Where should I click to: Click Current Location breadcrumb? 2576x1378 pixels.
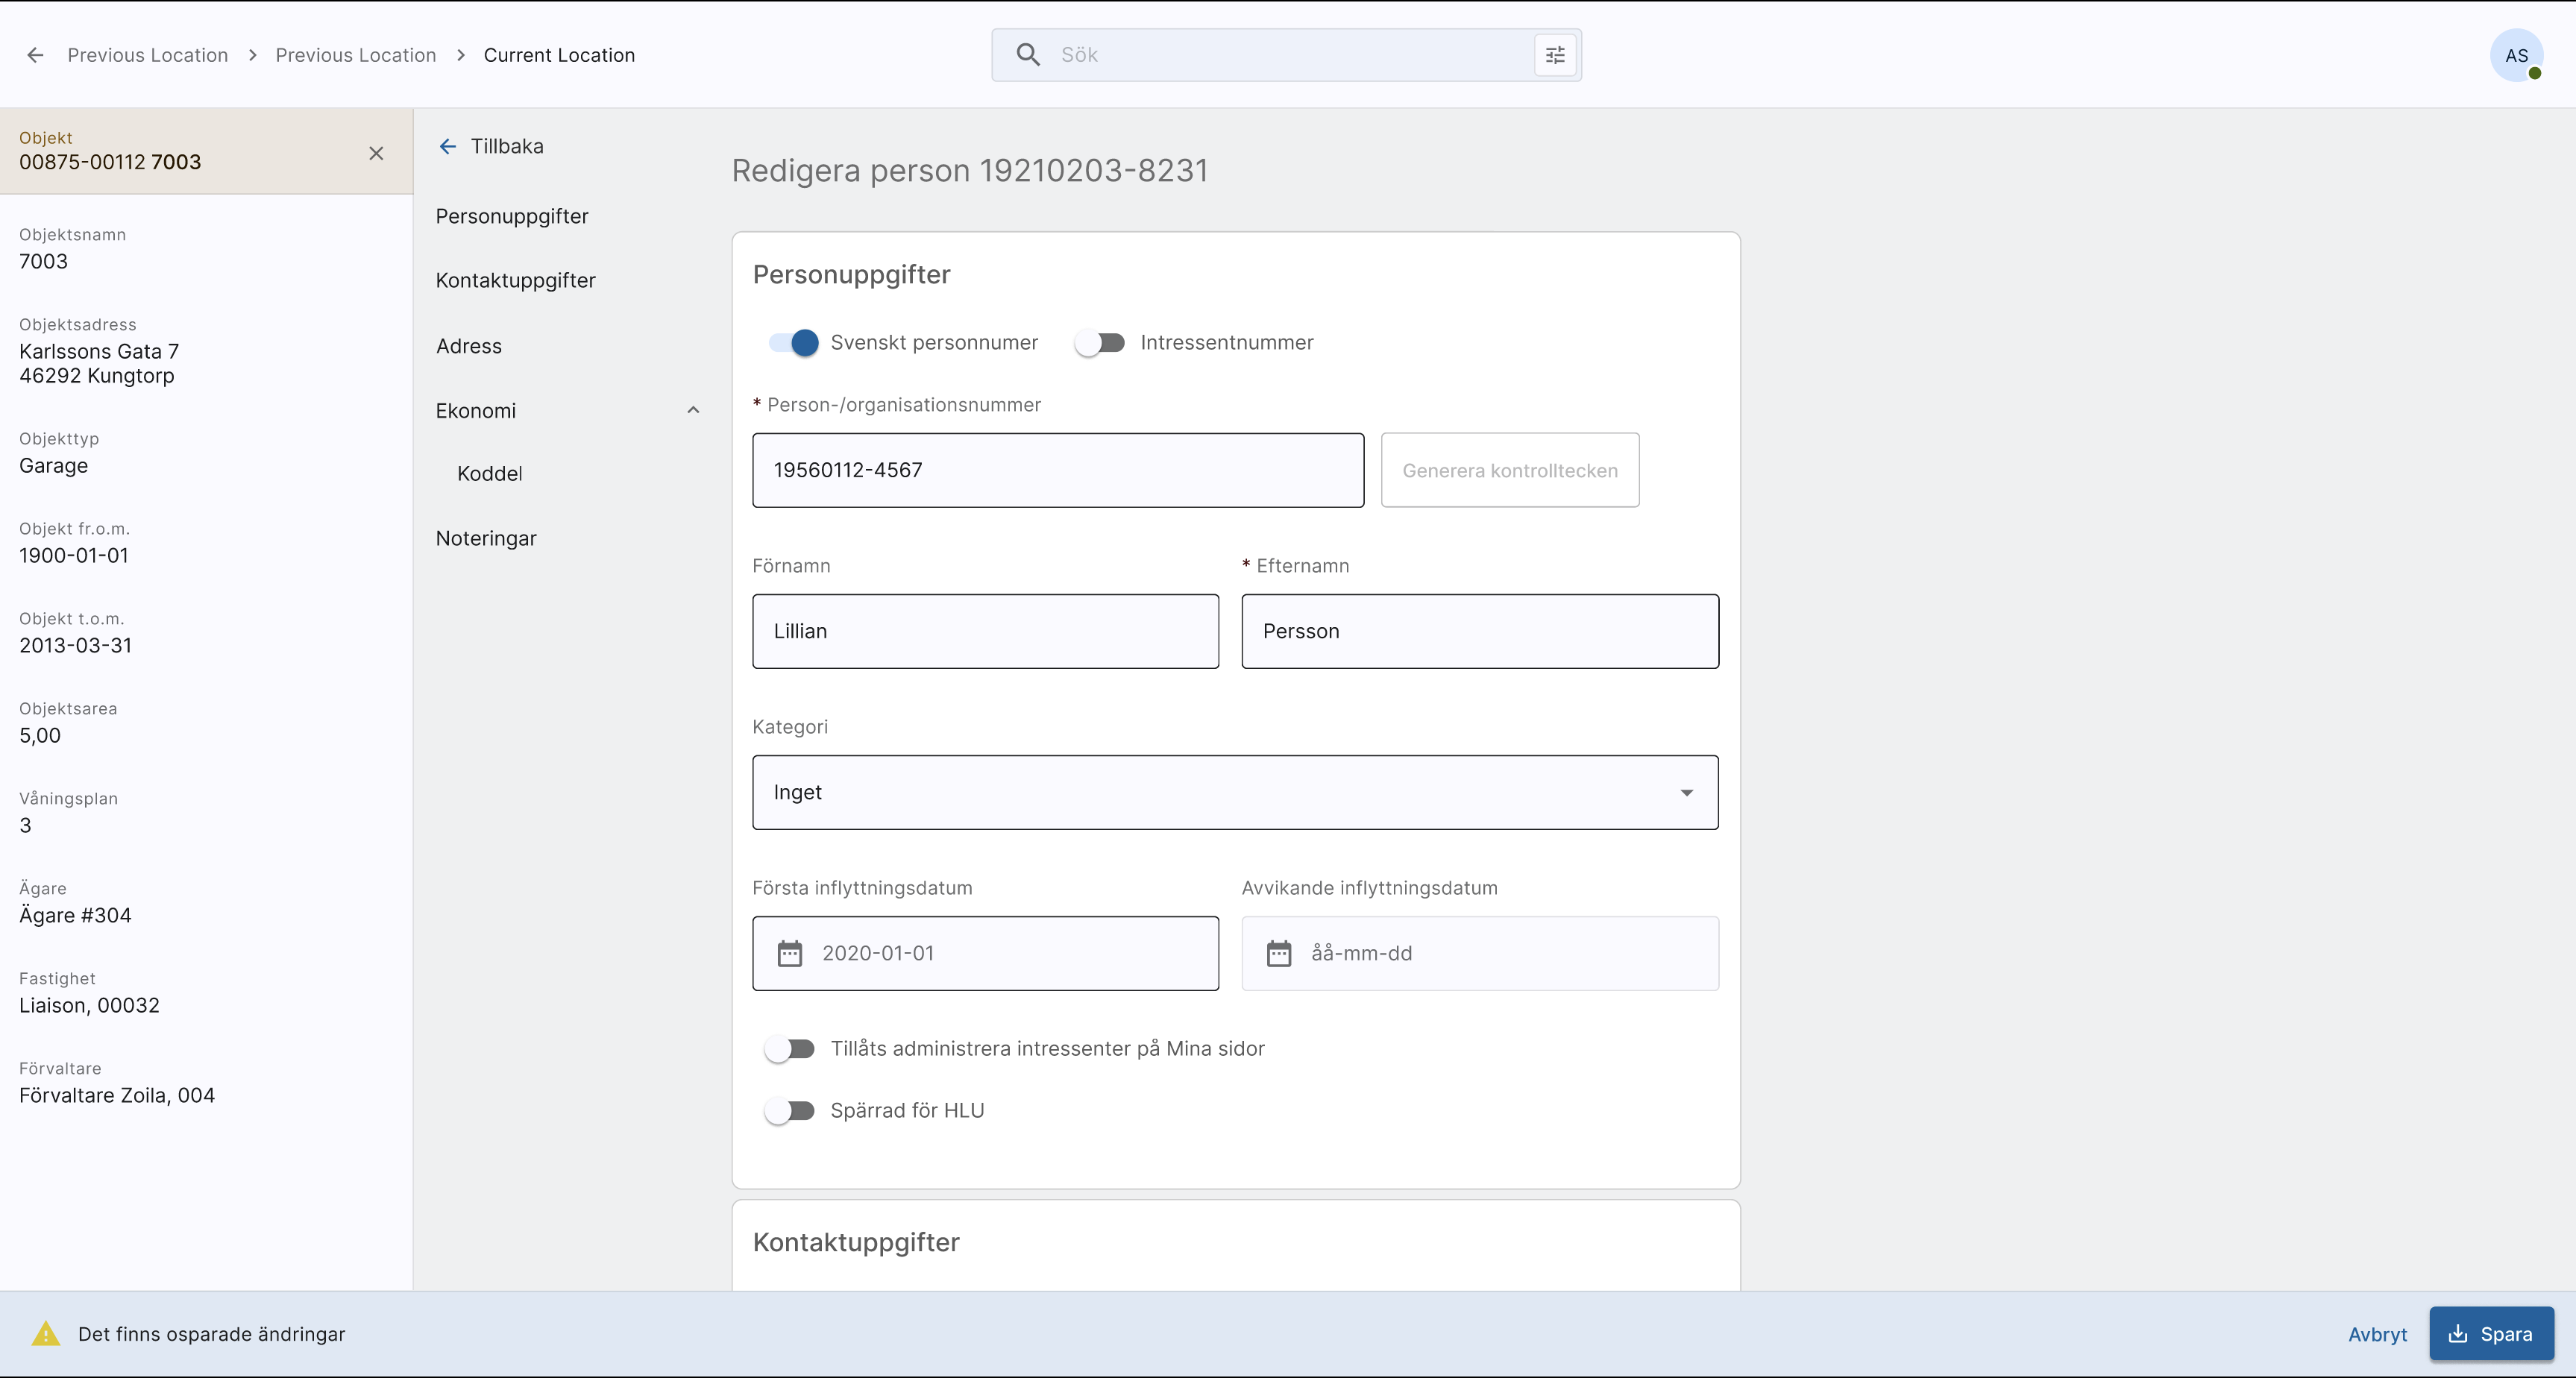[x=559, y=55]
